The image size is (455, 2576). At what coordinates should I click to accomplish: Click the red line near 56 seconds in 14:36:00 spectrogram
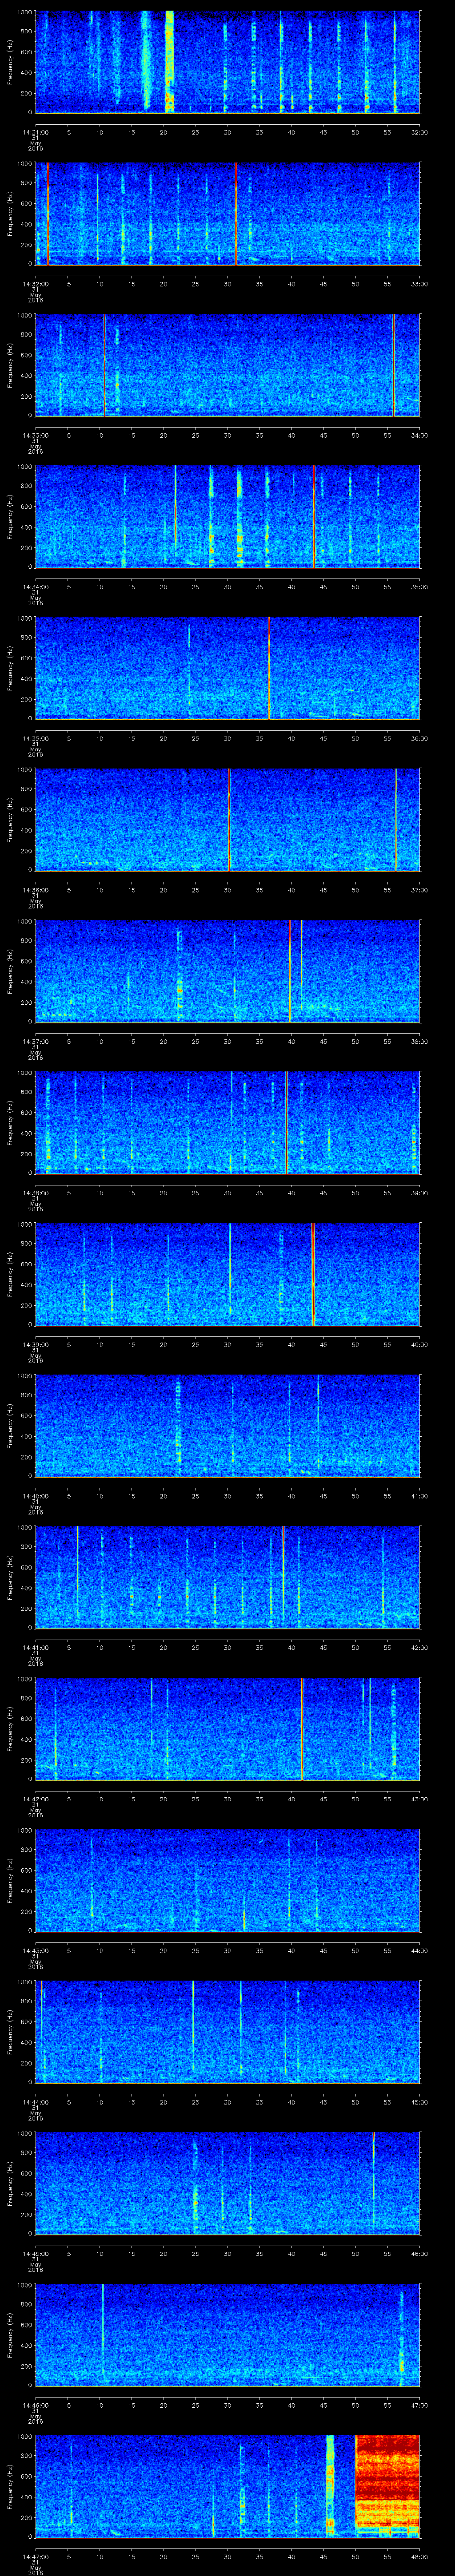point(396,819)
